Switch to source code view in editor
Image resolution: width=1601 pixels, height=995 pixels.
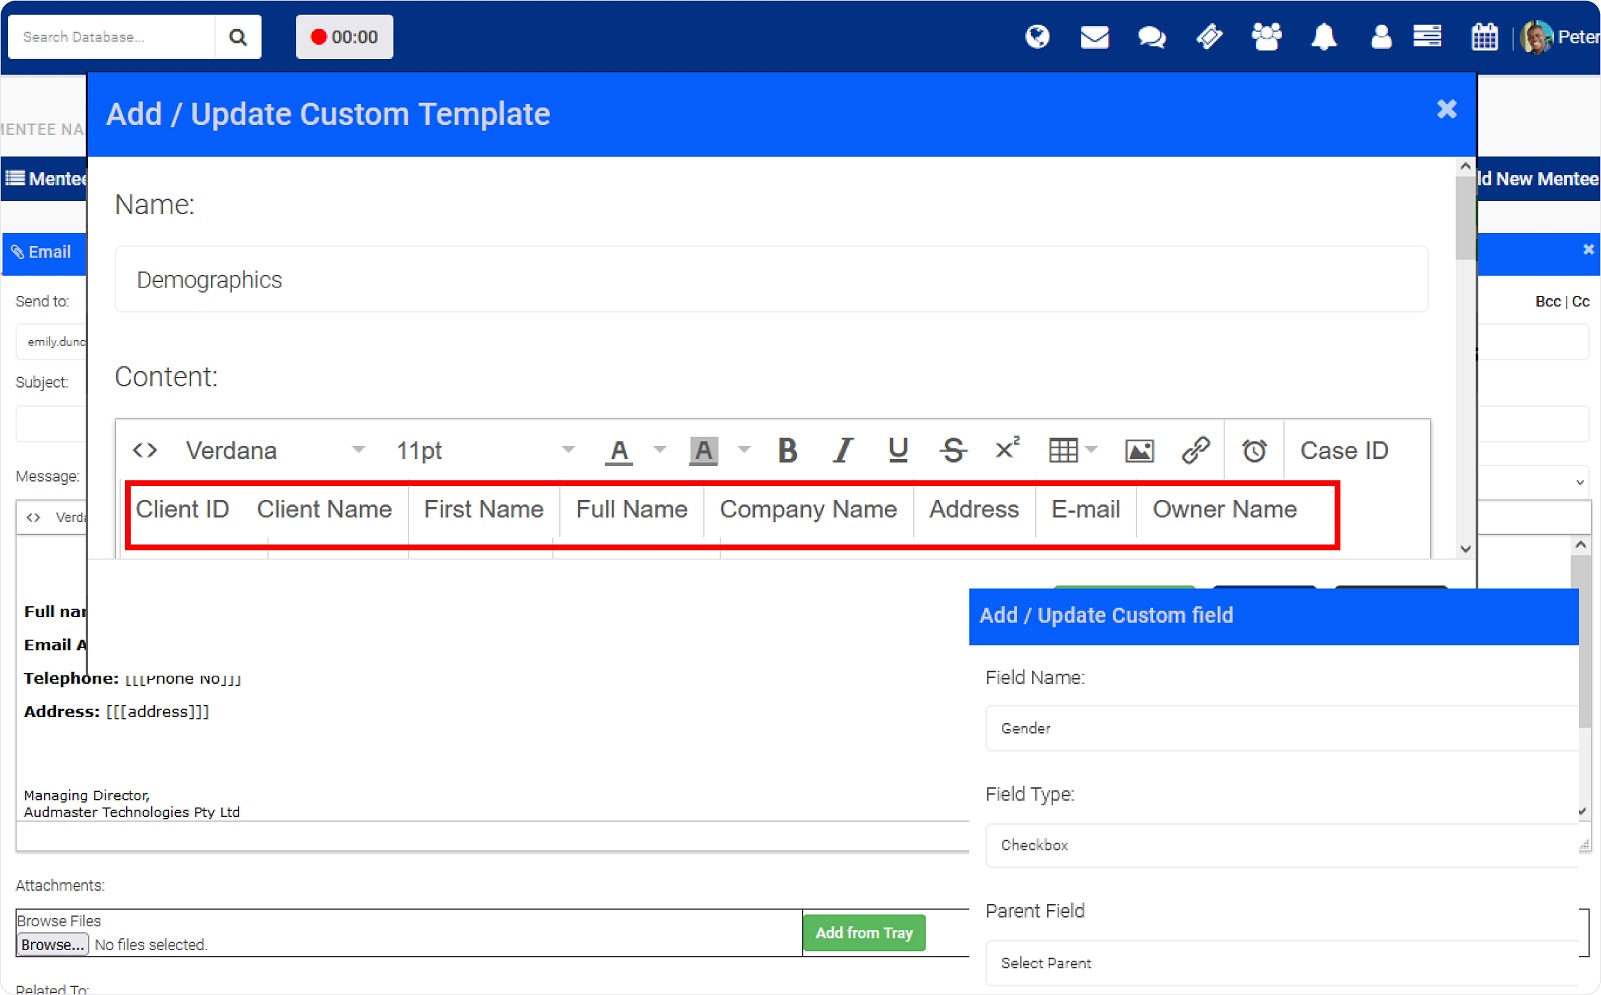[144, 450]
